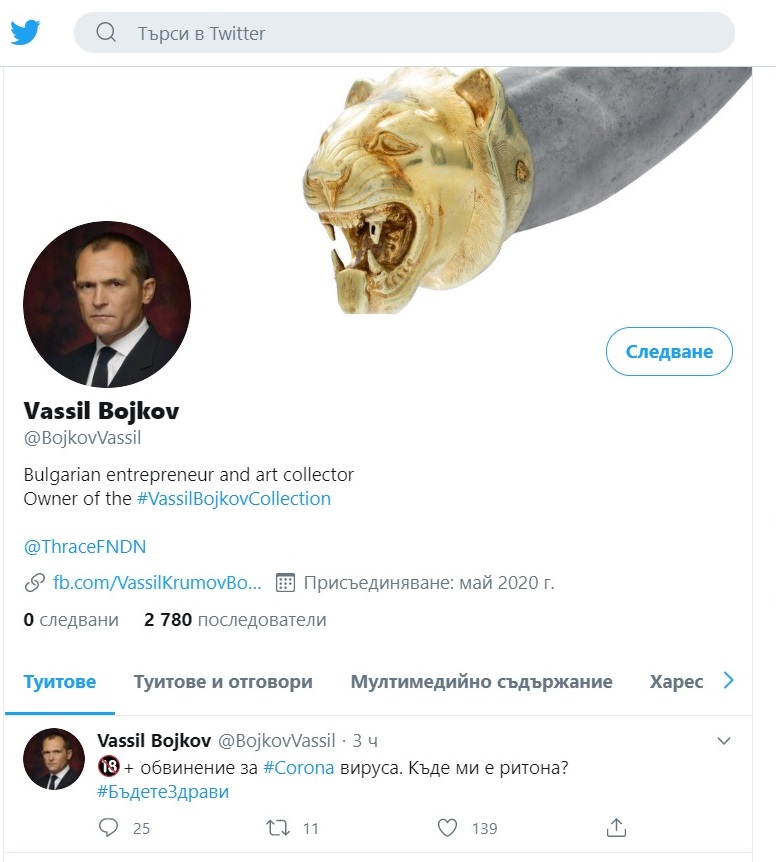Click into the Търси в Twitter field
The image size is (776, 862).
(404, 33)
